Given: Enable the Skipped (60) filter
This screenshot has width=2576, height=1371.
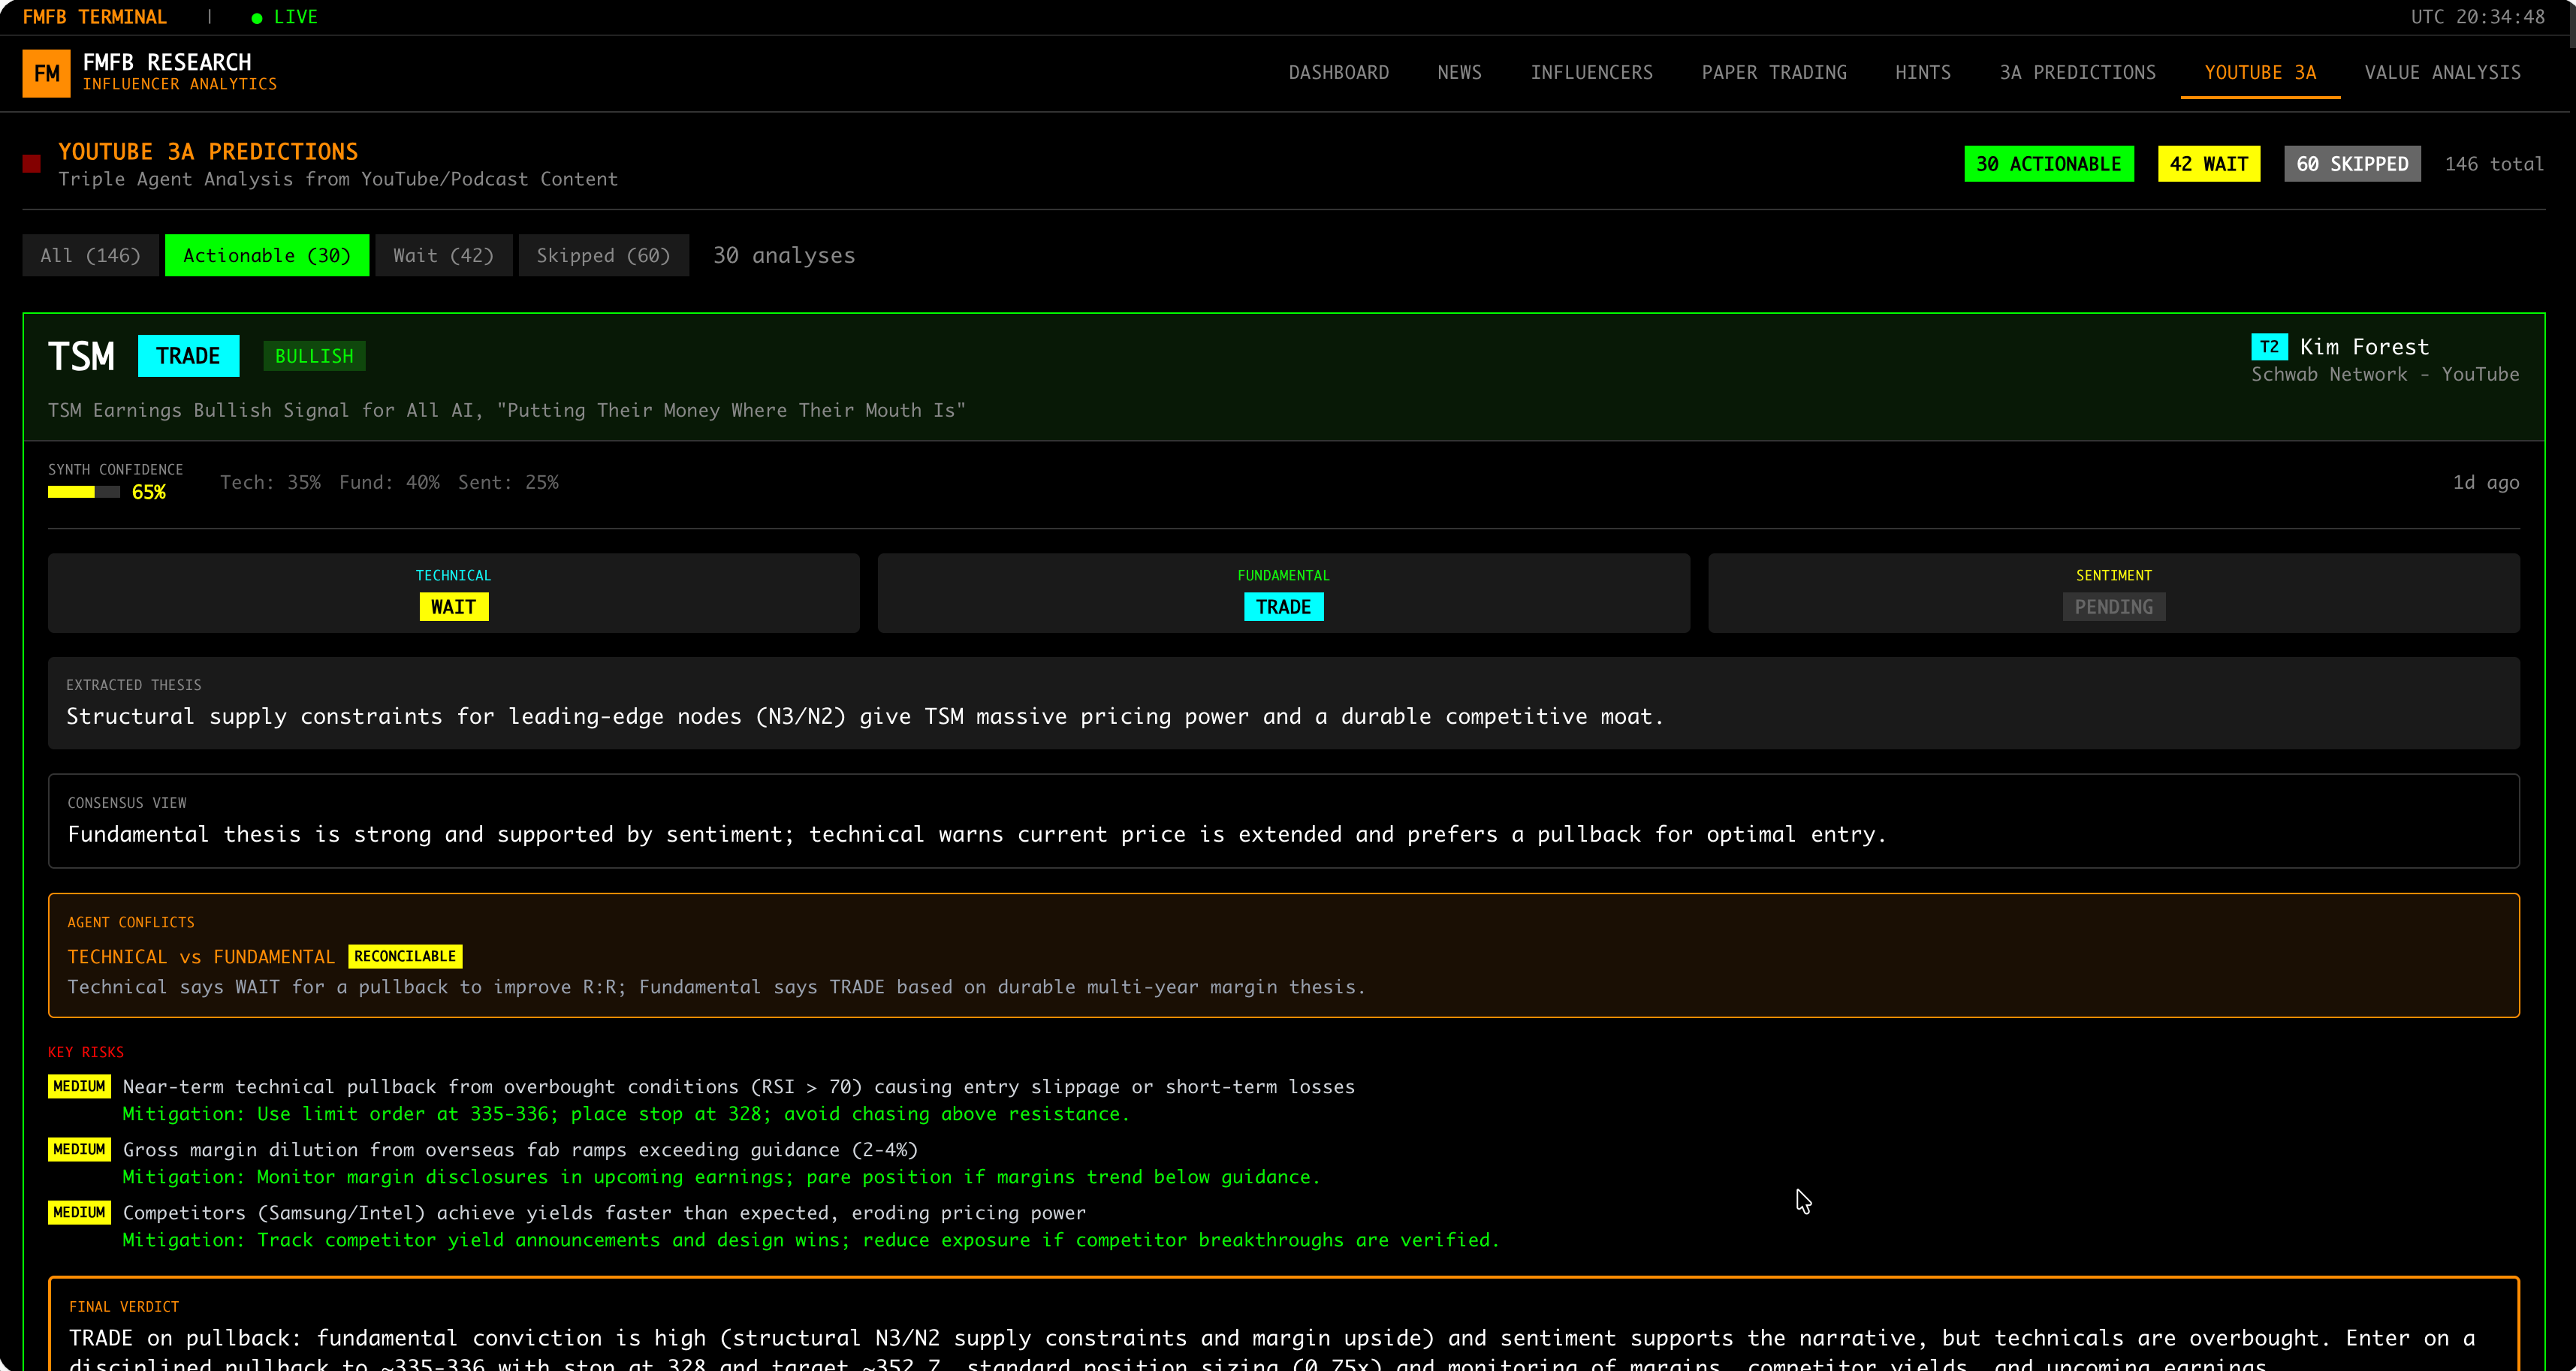Looking at the screenshot, I should [x=603, y=255].
